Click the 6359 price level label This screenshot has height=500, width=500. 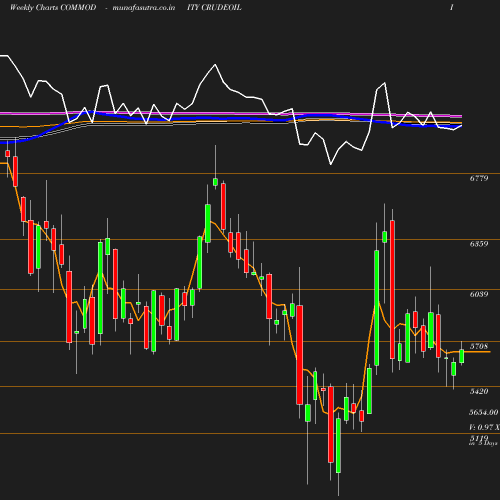click(479, 244)
